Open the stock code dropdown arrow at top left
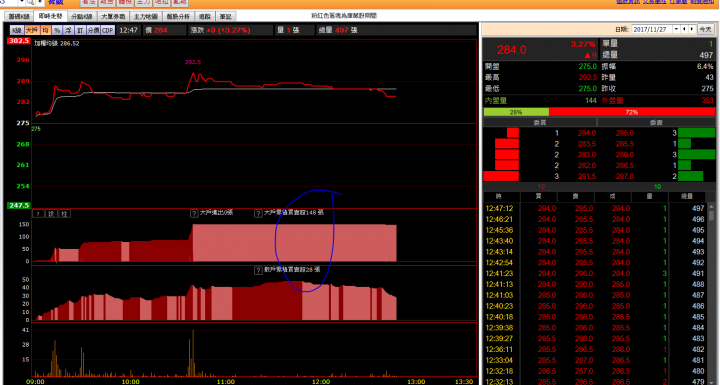This screenshot has width=720, height=385. coord(21,2)
